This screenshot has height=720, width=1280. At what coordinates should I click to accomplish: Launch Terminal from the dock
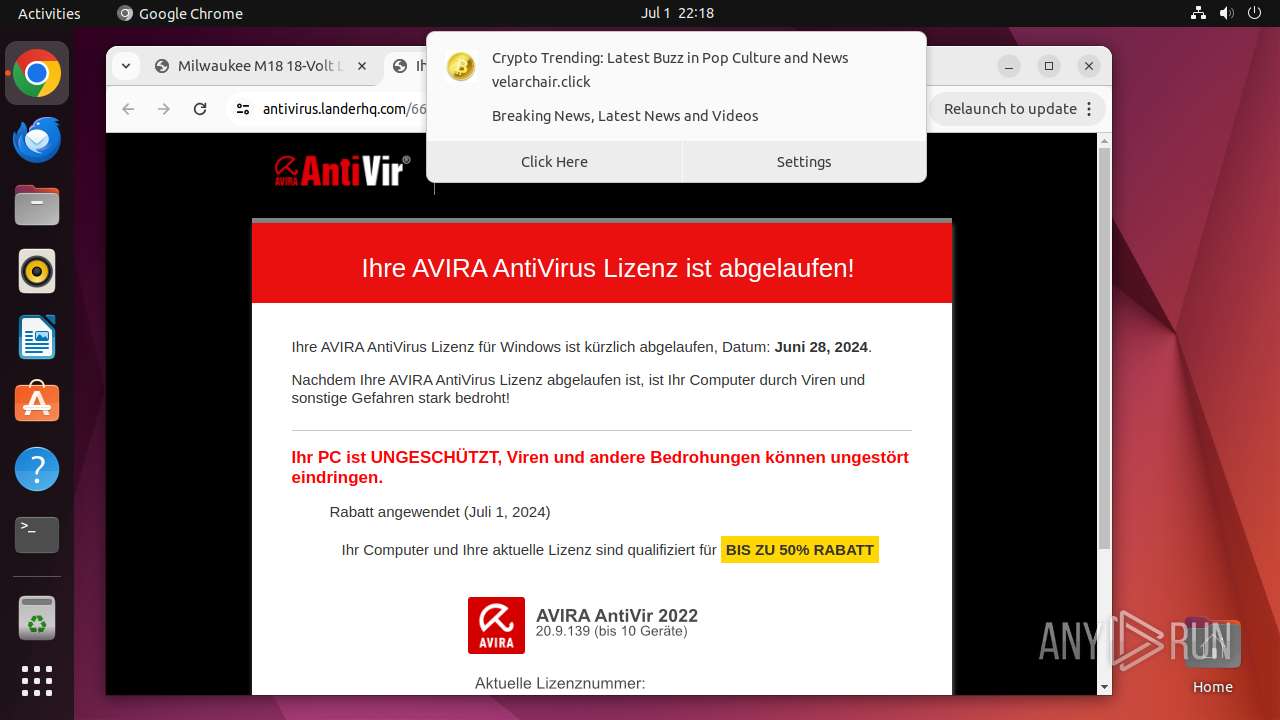[x=37, y=535]
